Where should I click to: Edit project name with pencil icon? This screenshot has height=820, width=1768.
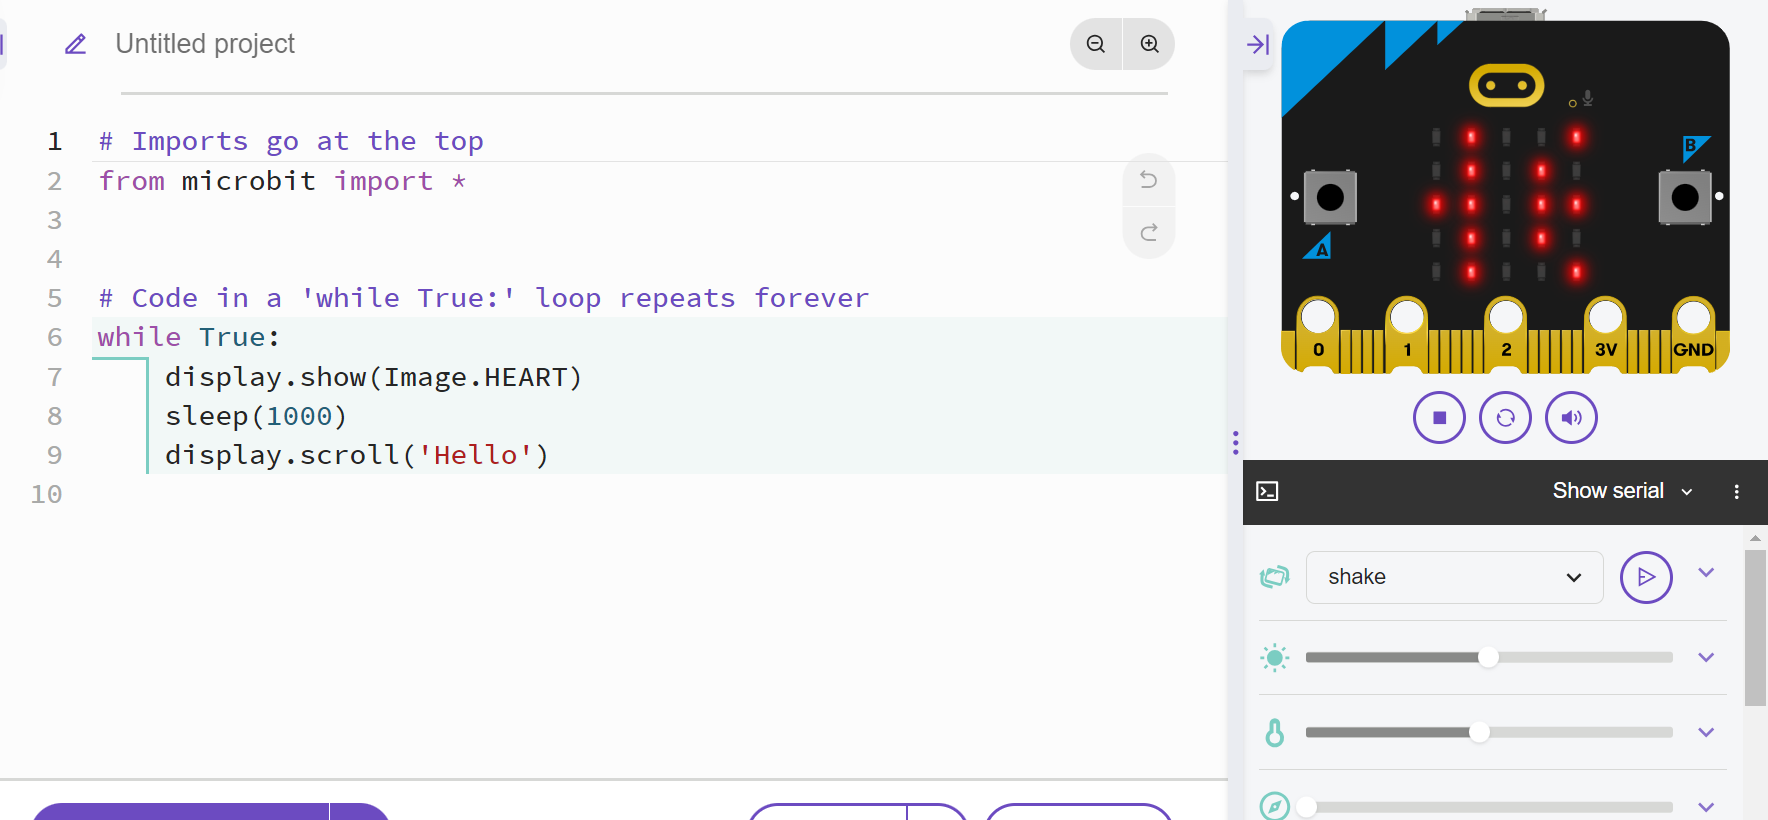click(76, 44)
